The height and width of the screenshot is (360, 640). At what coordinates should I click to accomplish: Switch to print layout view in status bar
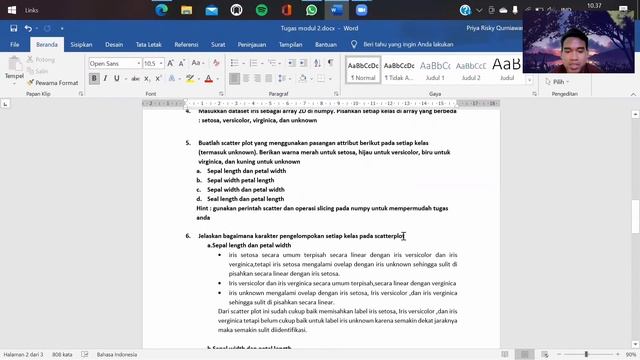point(524,354)
